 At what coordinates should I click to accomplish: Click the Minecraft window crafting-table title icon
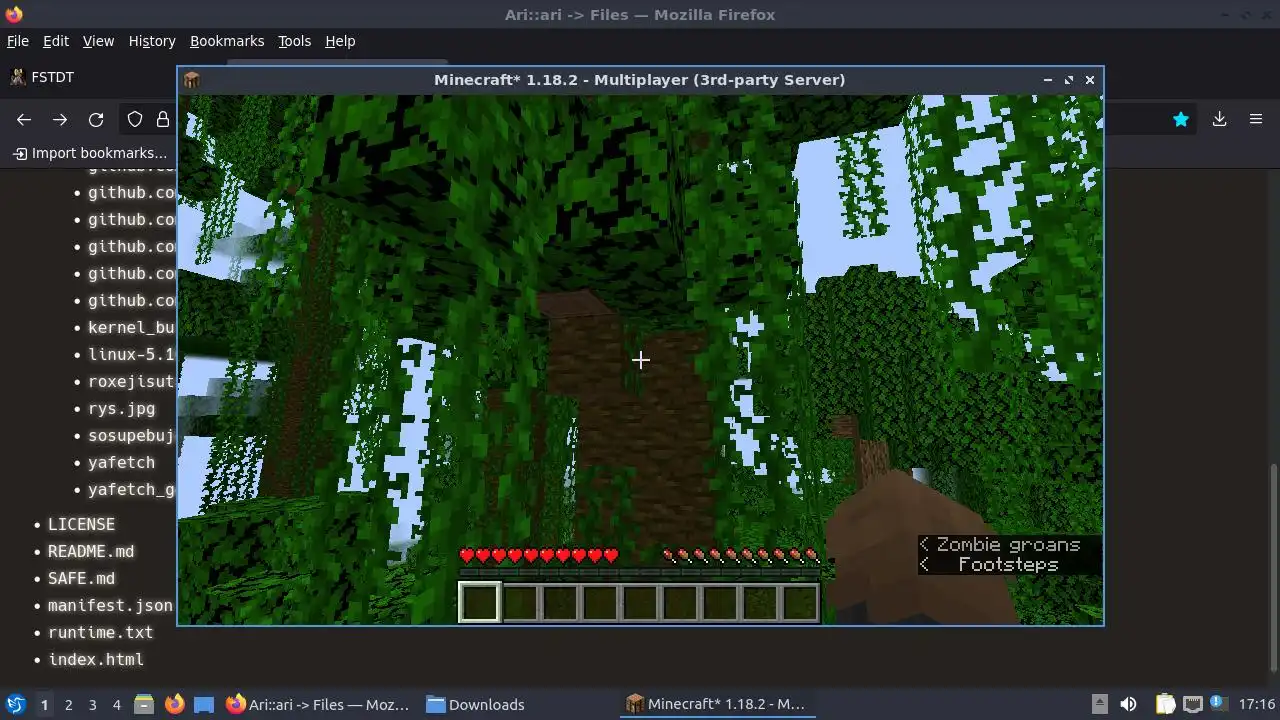click(192, 80)
